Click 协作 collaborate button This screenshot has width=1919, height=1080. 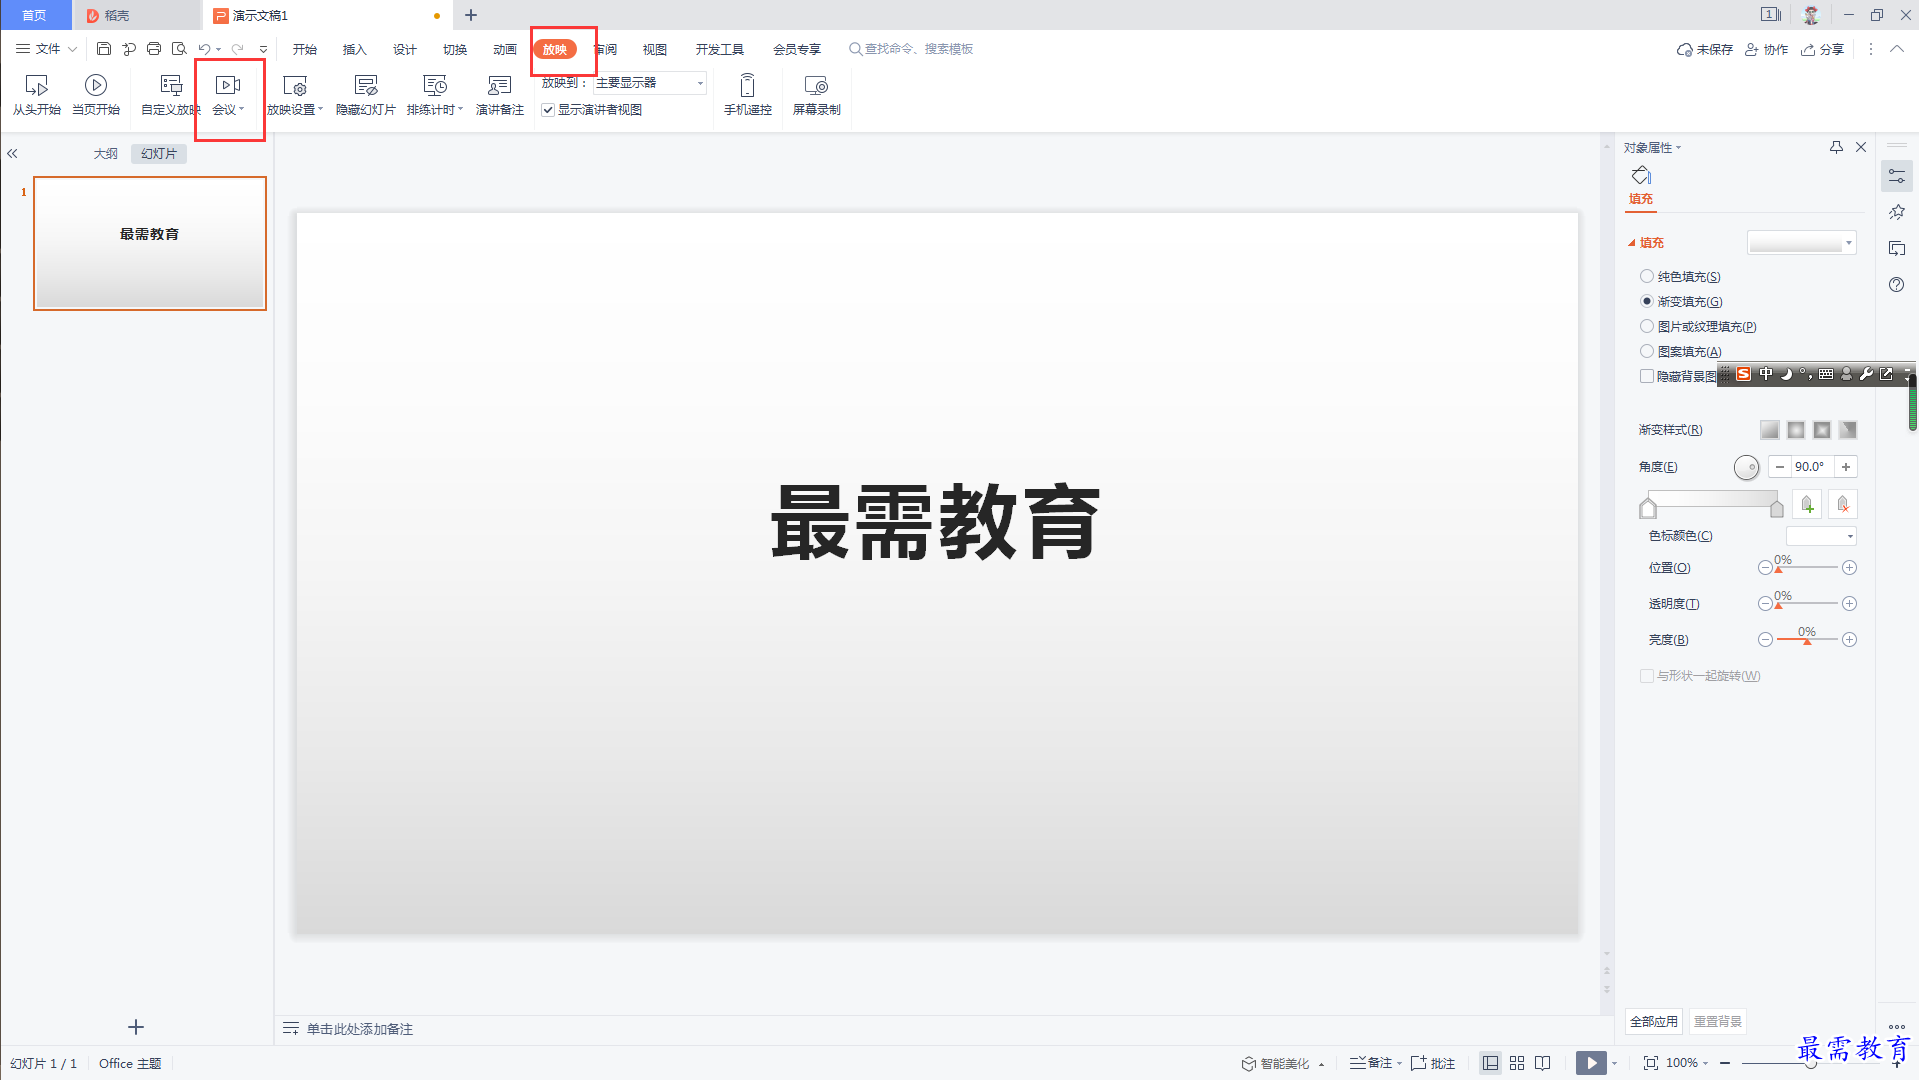click(x=1766, y=49)
